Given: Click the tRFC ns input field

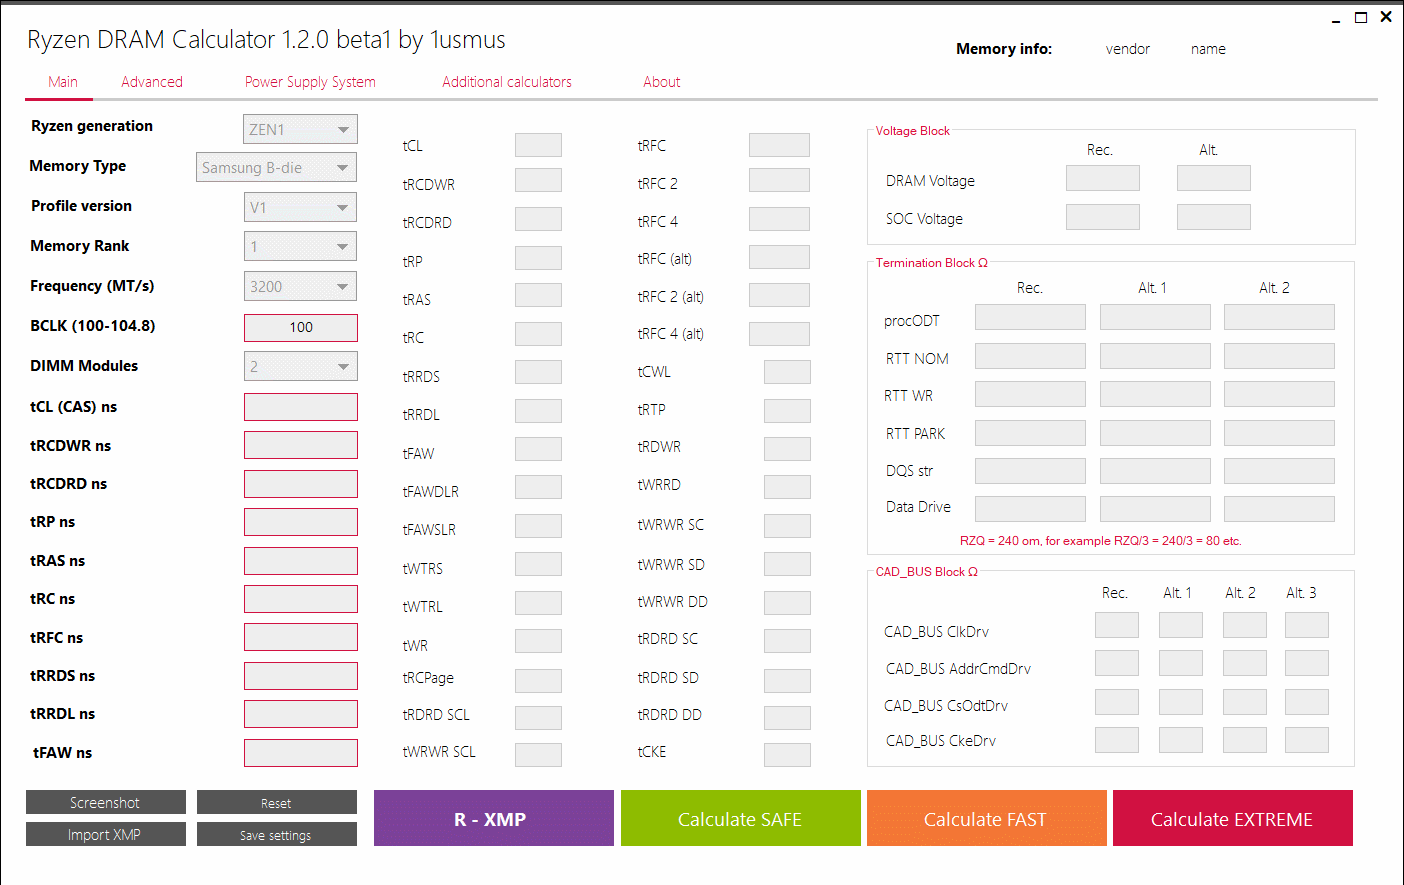Looking at the screenshot, I should coord(301,637).
